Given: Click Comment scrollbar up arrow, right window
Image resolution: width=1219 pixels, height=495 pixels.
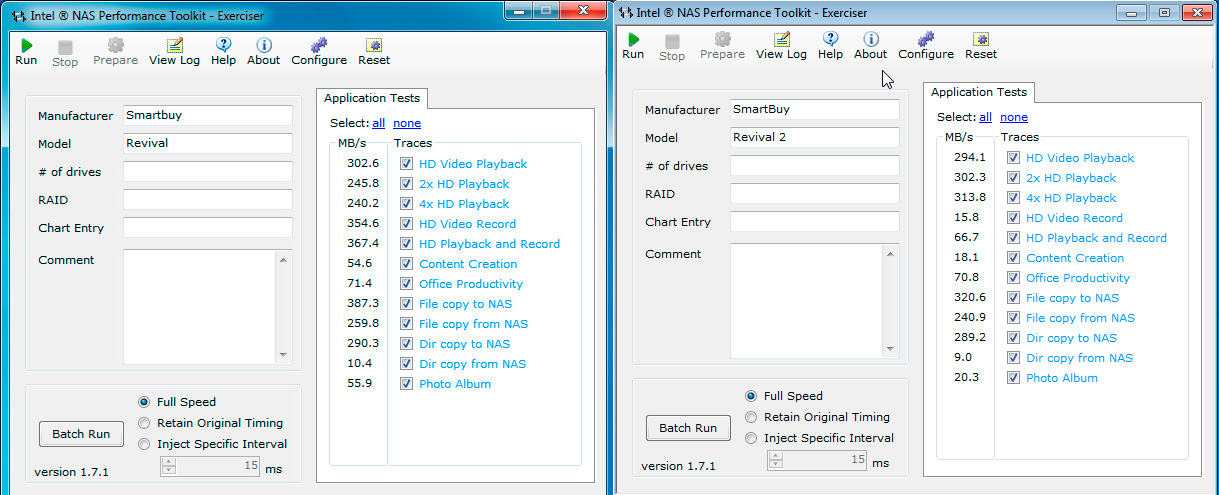Looking at the screenshot, I should click(x=891, y=254).
